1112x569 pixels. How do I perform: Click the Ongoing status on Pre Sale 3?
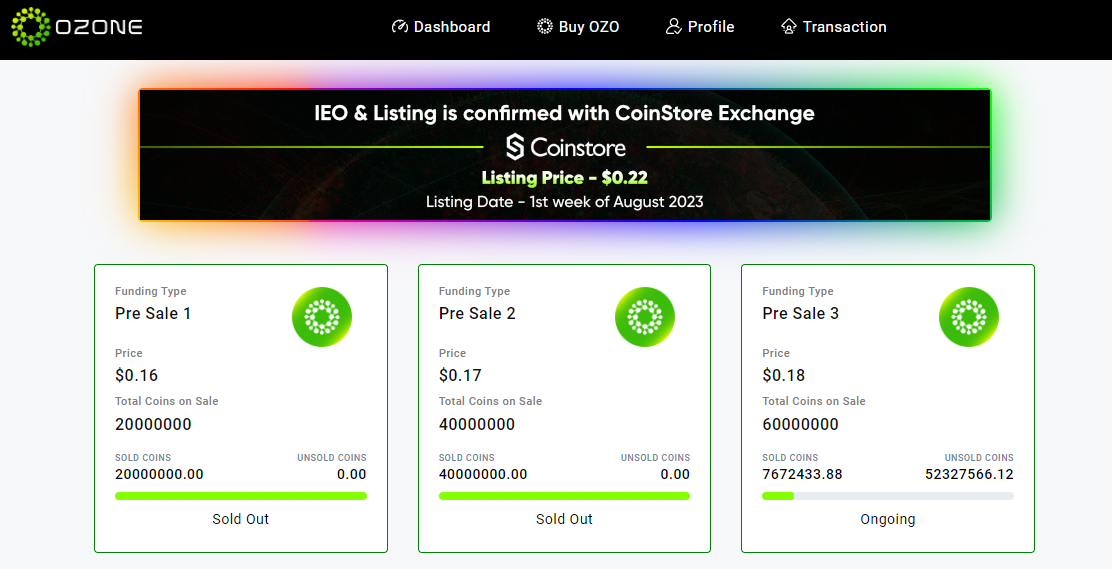(x=888, y=519)
